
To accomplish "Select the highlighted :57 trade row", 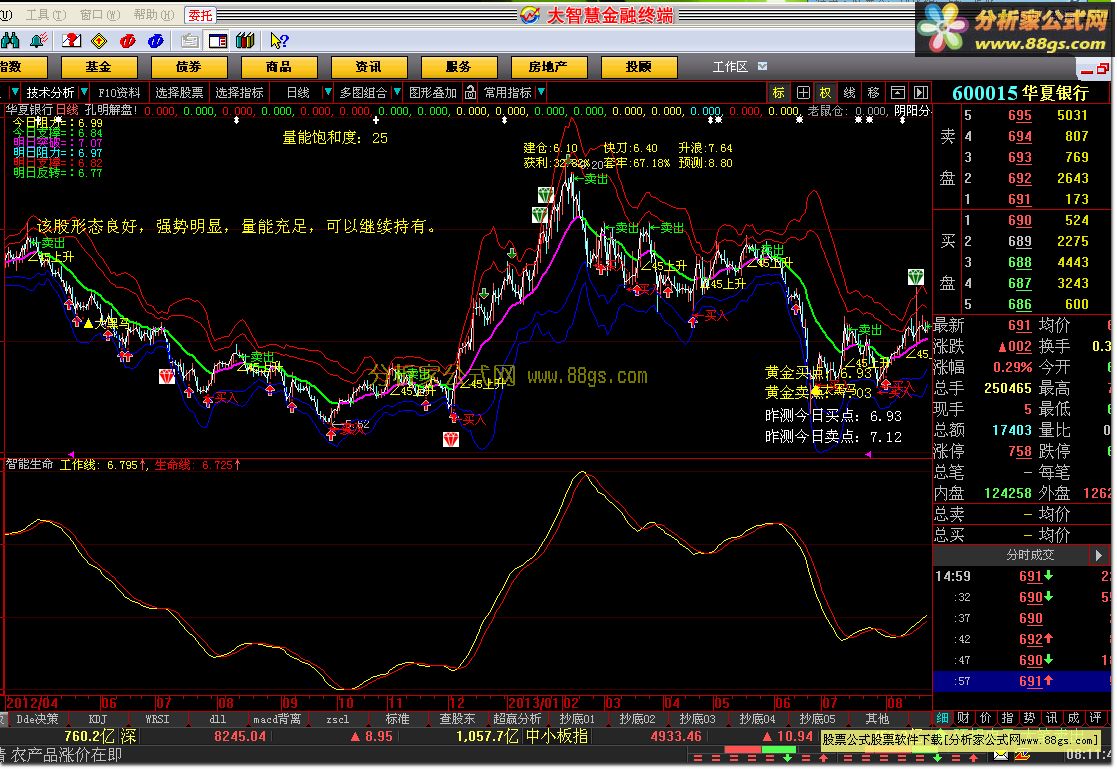I will coord(1022,681).
